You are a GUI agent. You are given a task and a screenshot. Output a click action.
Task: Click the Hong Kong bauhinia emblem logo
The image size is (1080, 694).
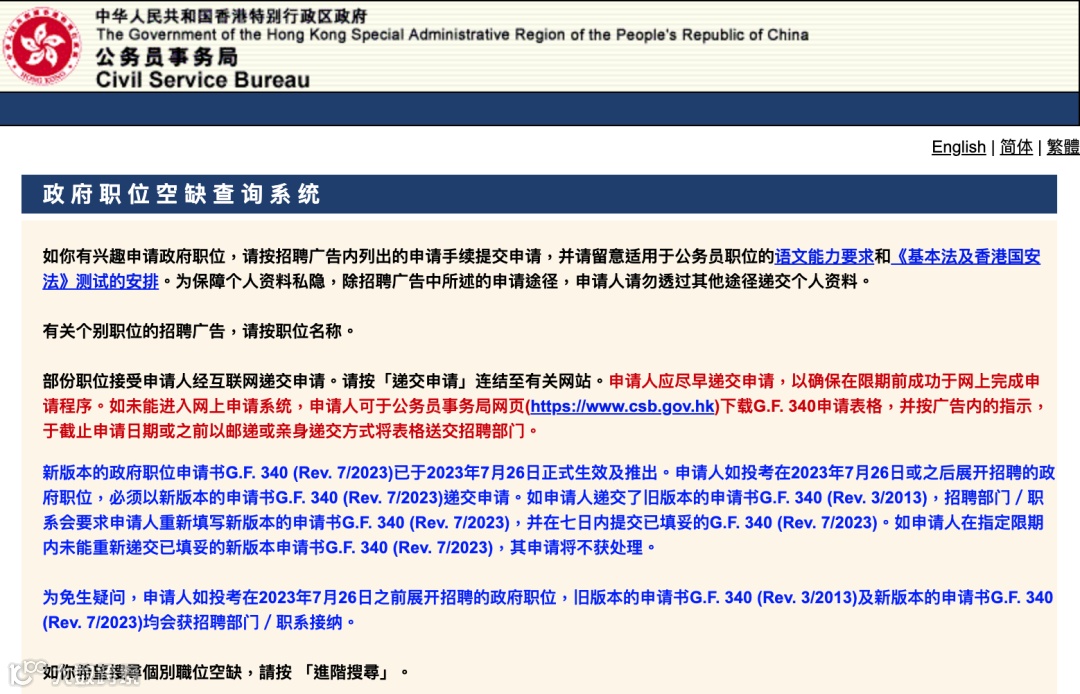(43, 45)
